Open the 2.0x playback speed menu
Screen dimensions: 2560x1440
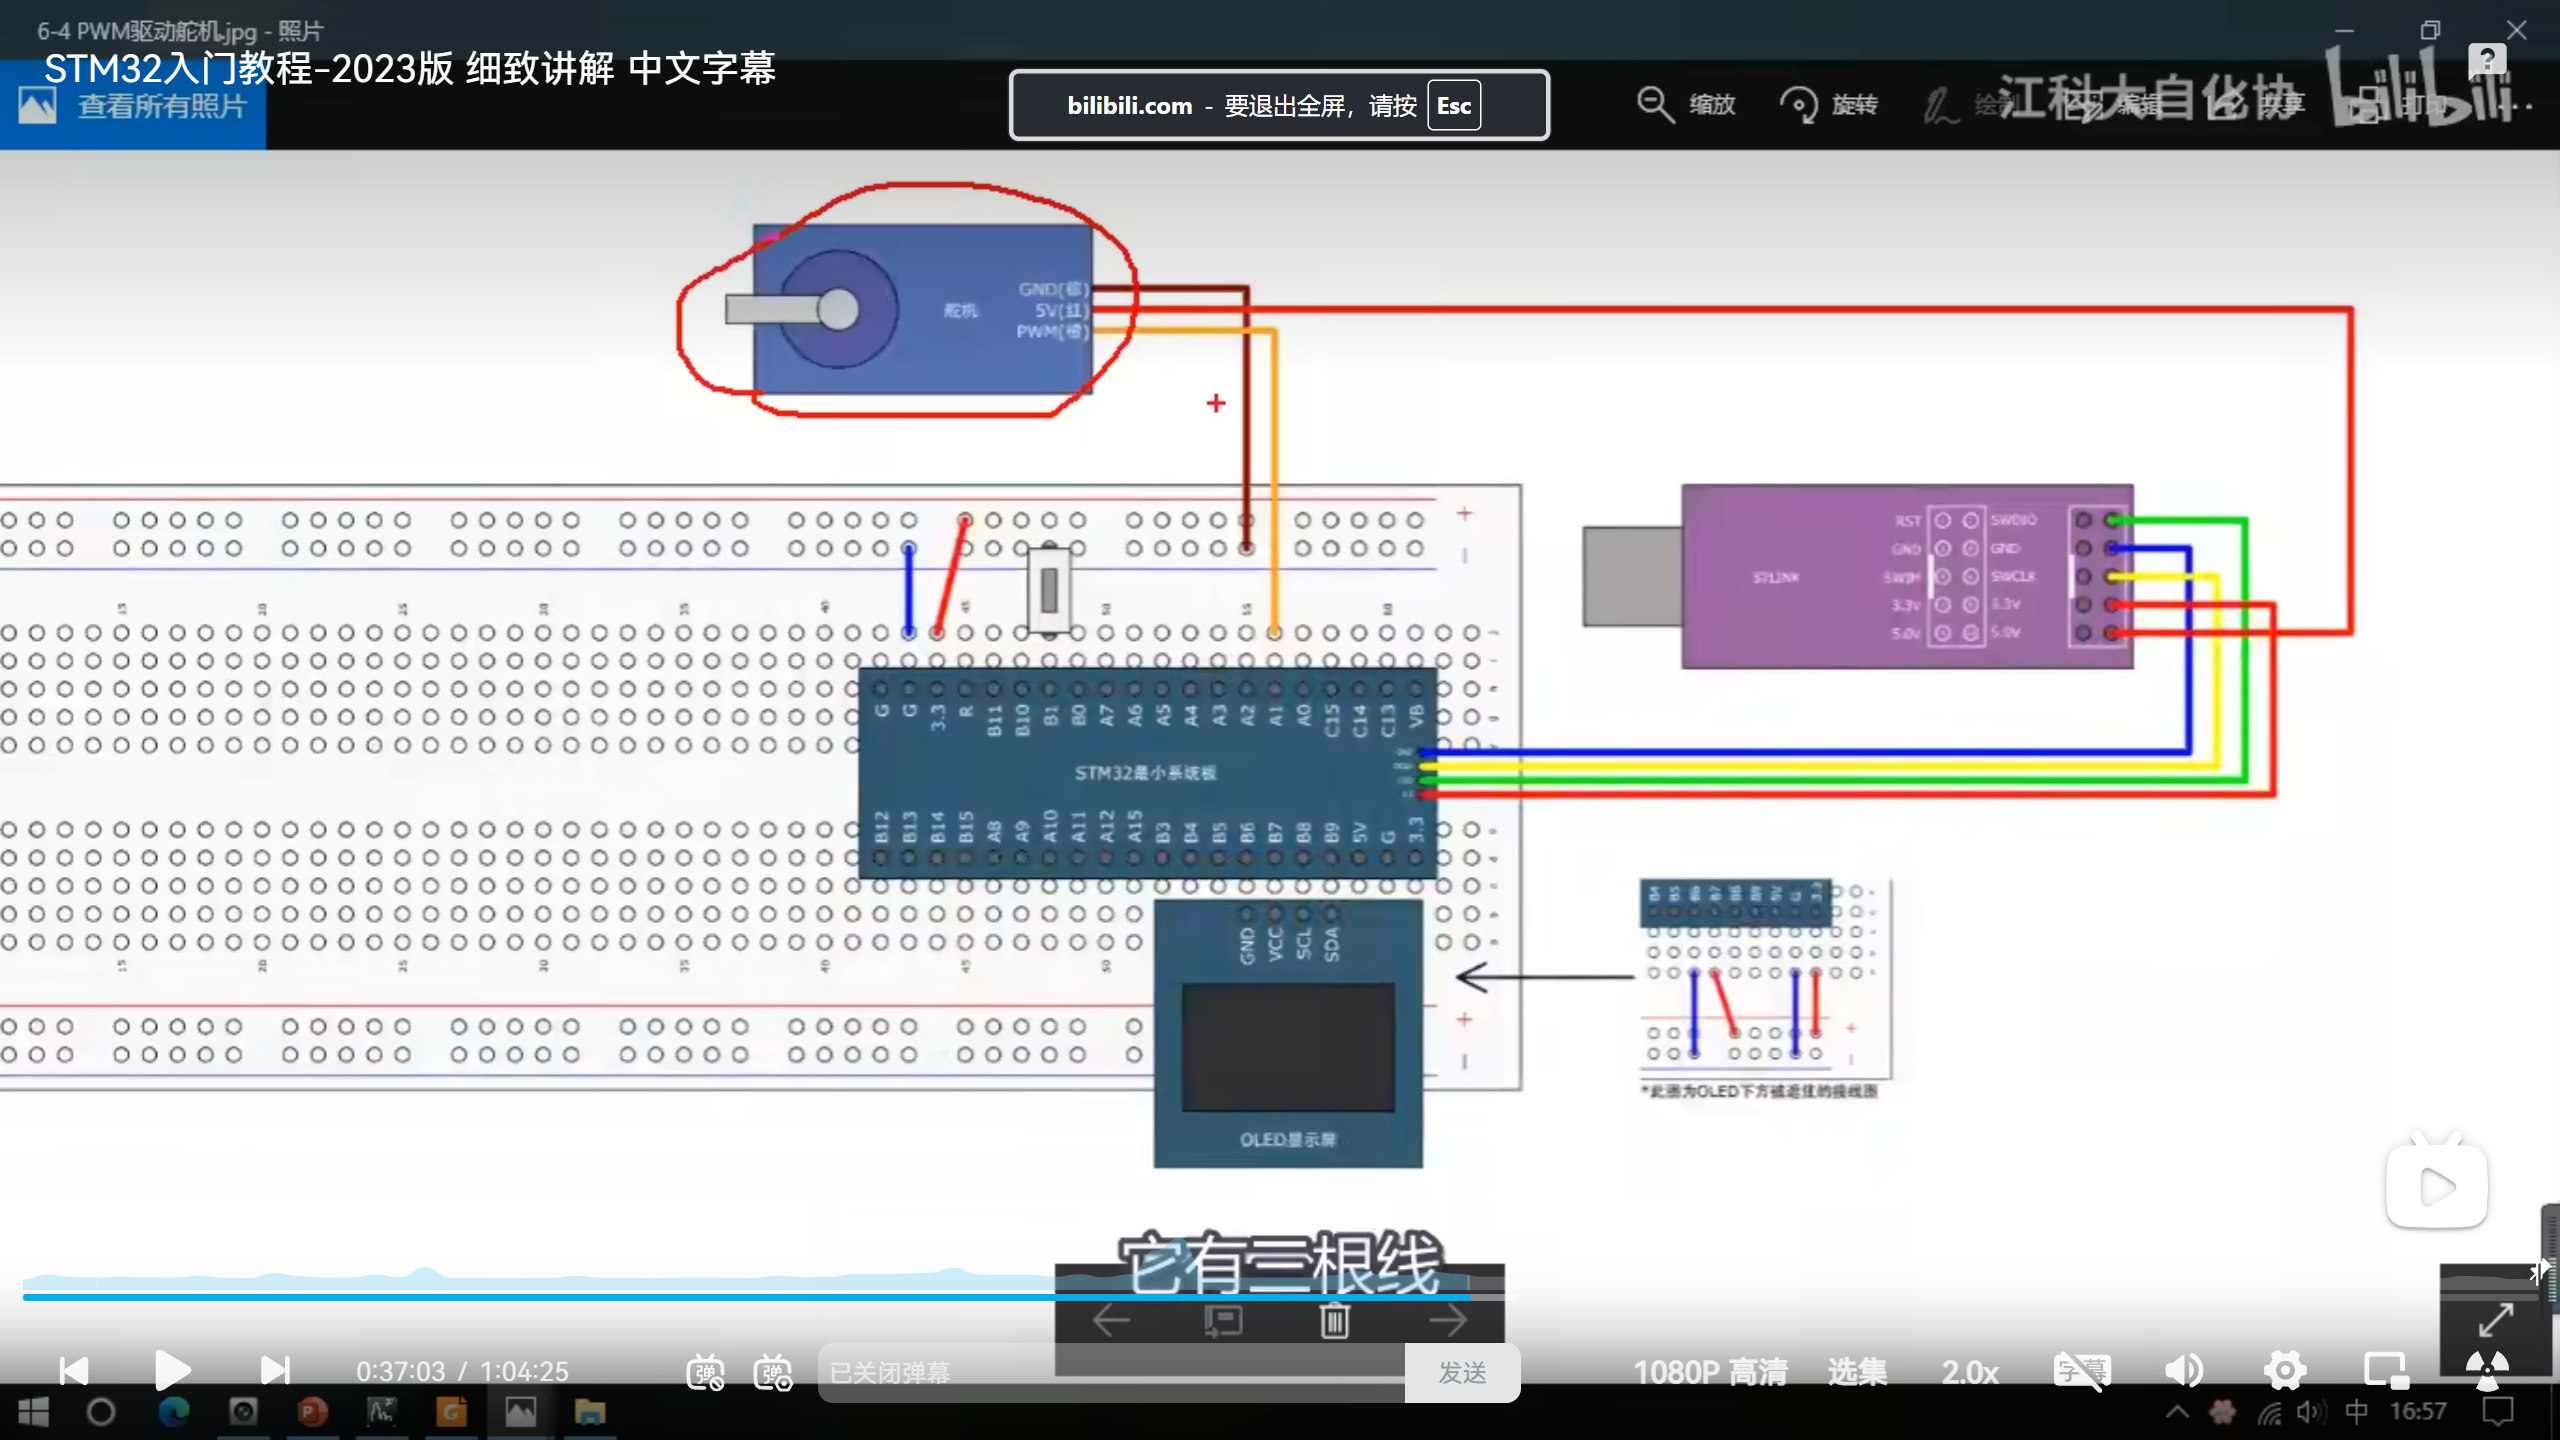click(1970, 1372)
